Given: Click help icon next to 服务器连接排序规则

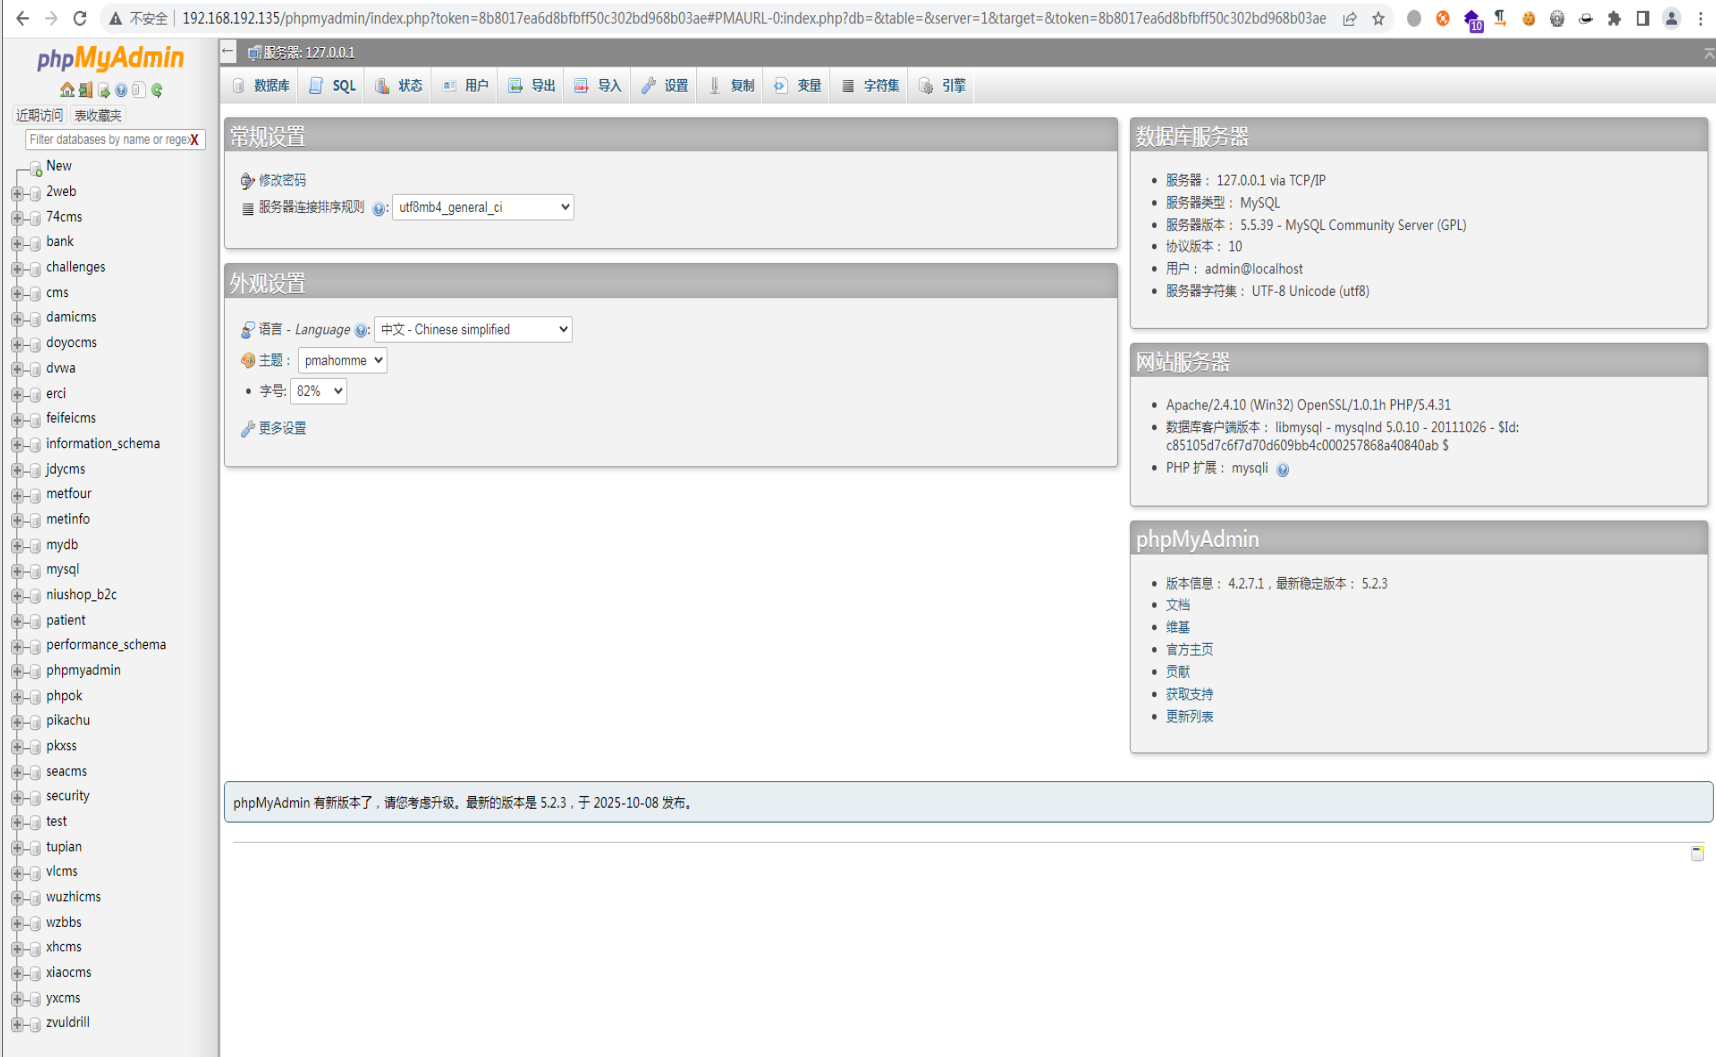Looking at the screenshot, I should (x=379, y=208).
